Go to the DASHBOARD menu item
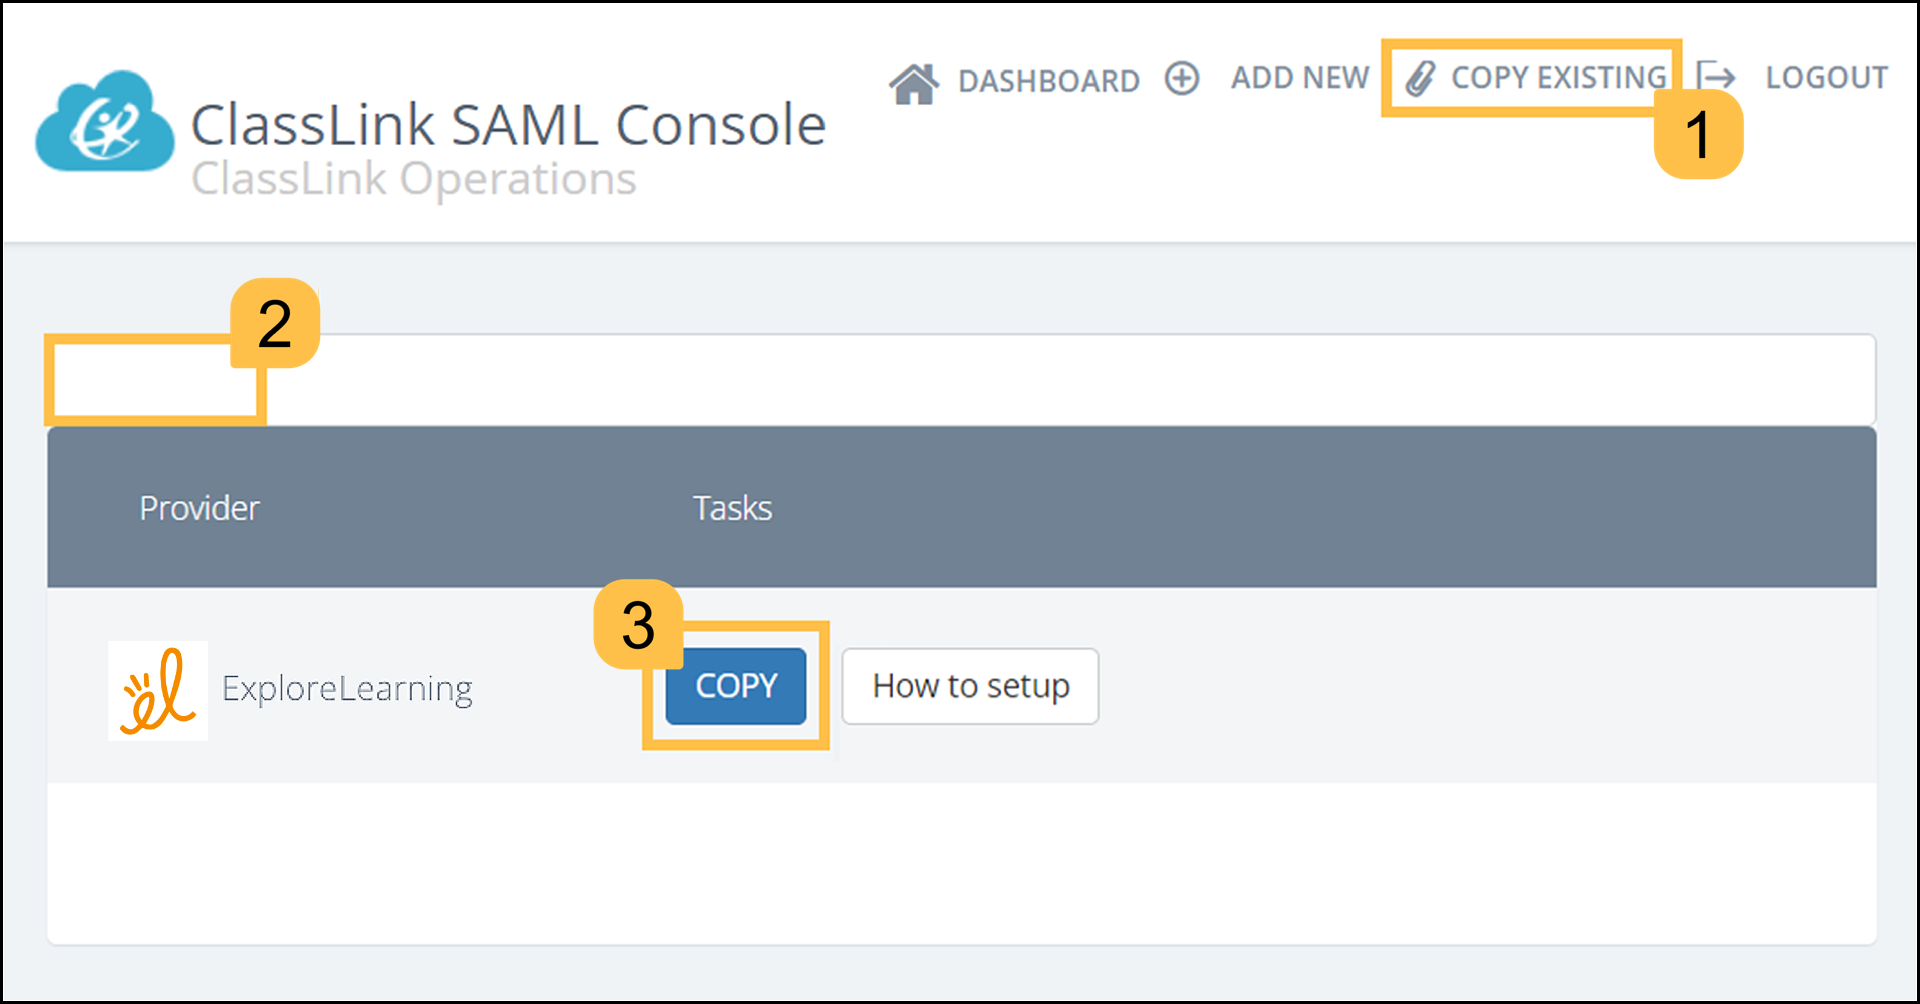 (1048, 80)
